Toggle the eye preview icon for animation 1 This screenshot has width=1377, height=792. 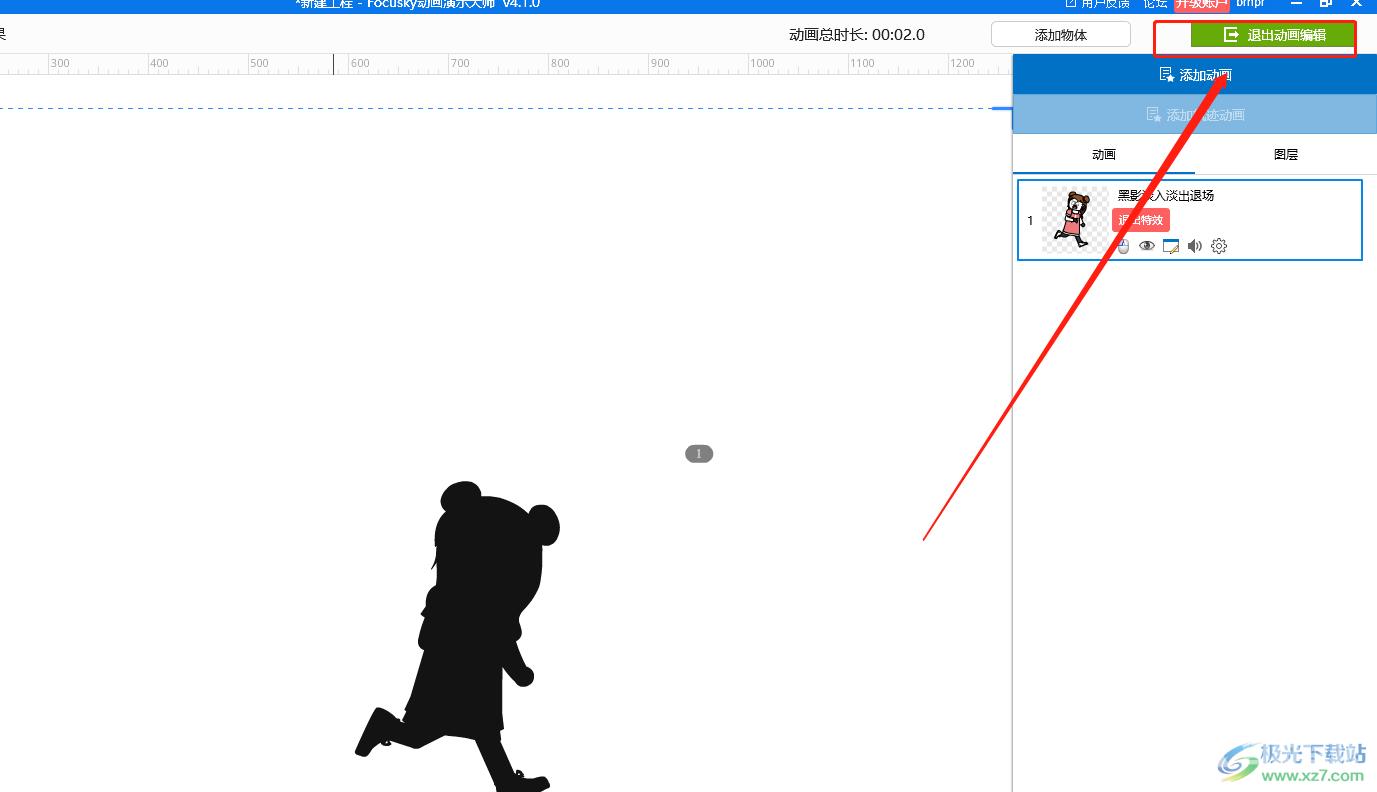click(x=1147, y=246)
